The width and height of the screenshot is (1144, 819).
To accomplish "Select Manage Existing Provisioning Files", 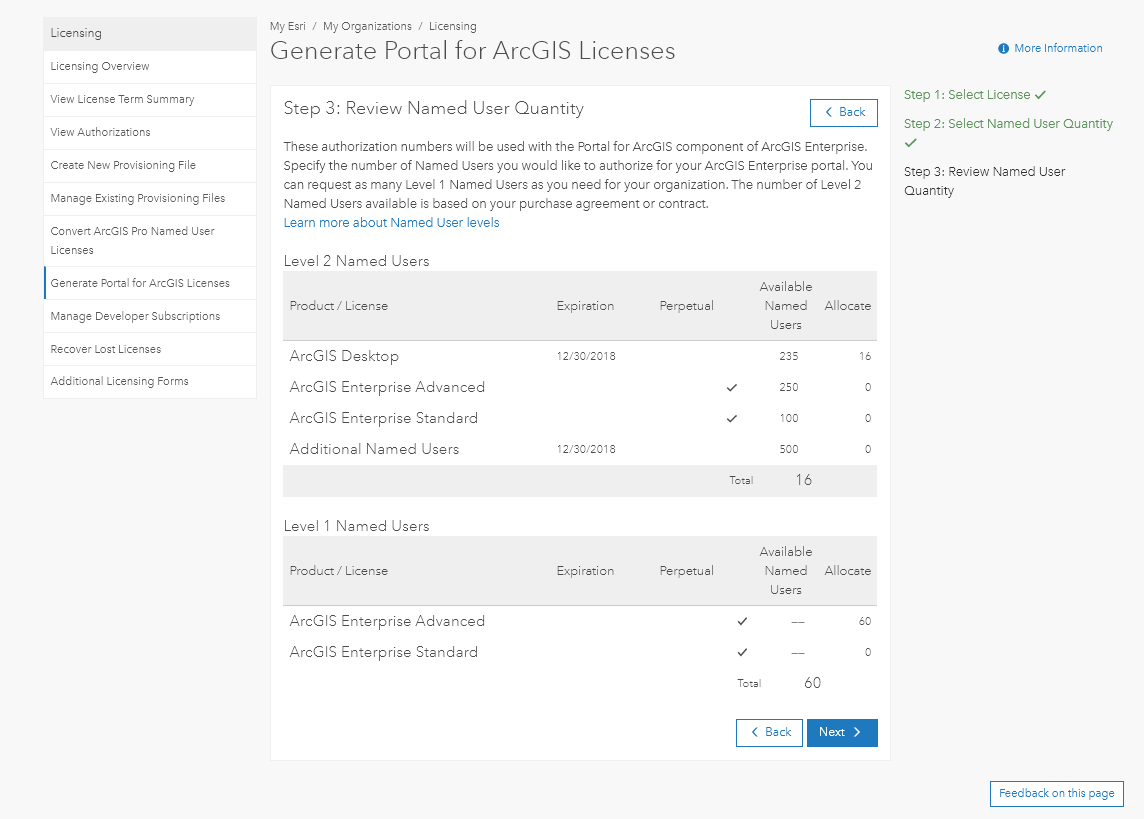I will (138, 199).
